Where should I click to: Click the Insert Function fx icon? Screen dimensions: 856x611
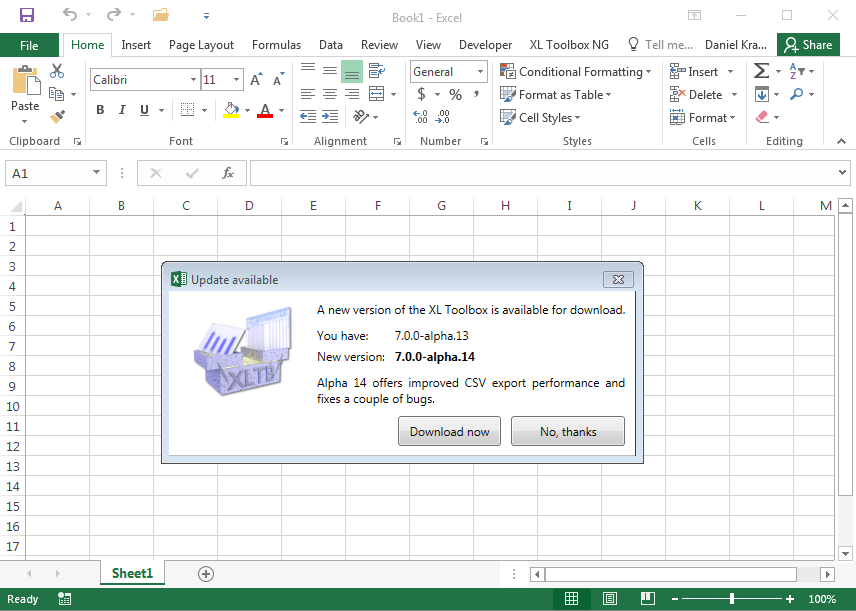click(x=228, y=173)
